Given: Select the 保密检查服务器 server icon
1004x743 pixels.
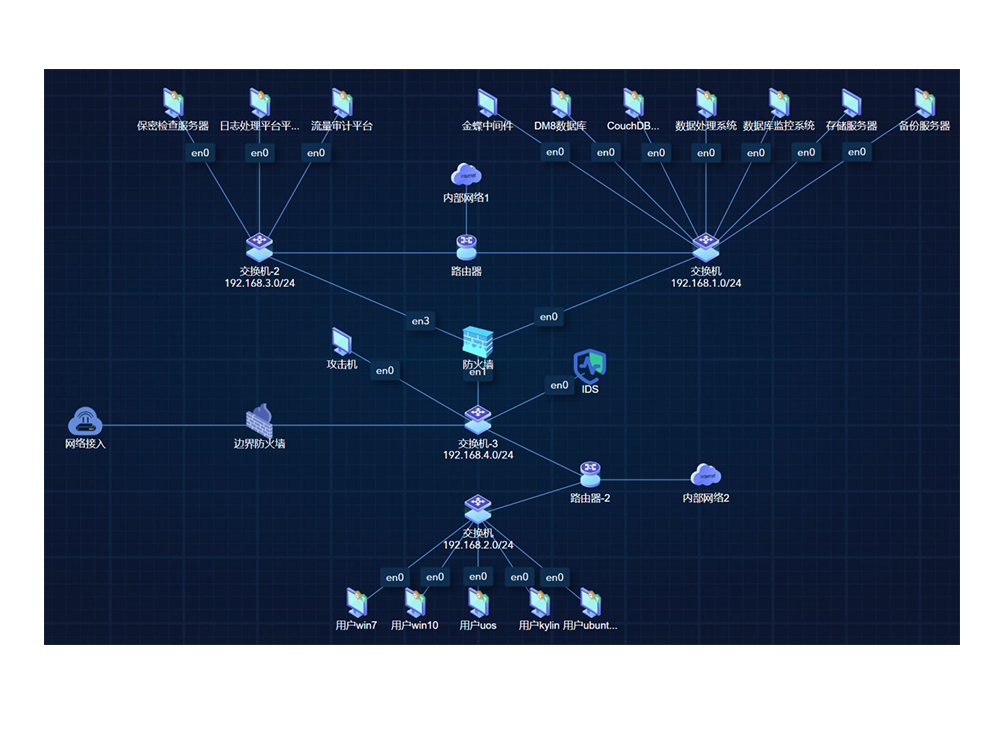Looking at the screenshot, I should pyautogui.click(x=174, y=103).
